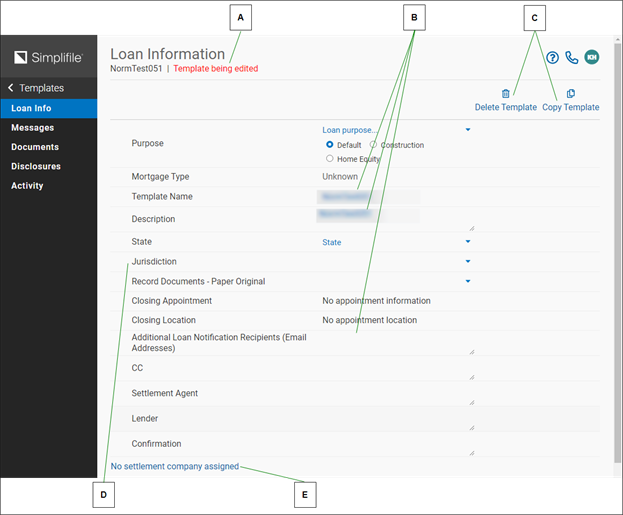Viewport: 623px width, 515px height.
Task: Click the Lender text area
Action: click(x=396, y=419)
